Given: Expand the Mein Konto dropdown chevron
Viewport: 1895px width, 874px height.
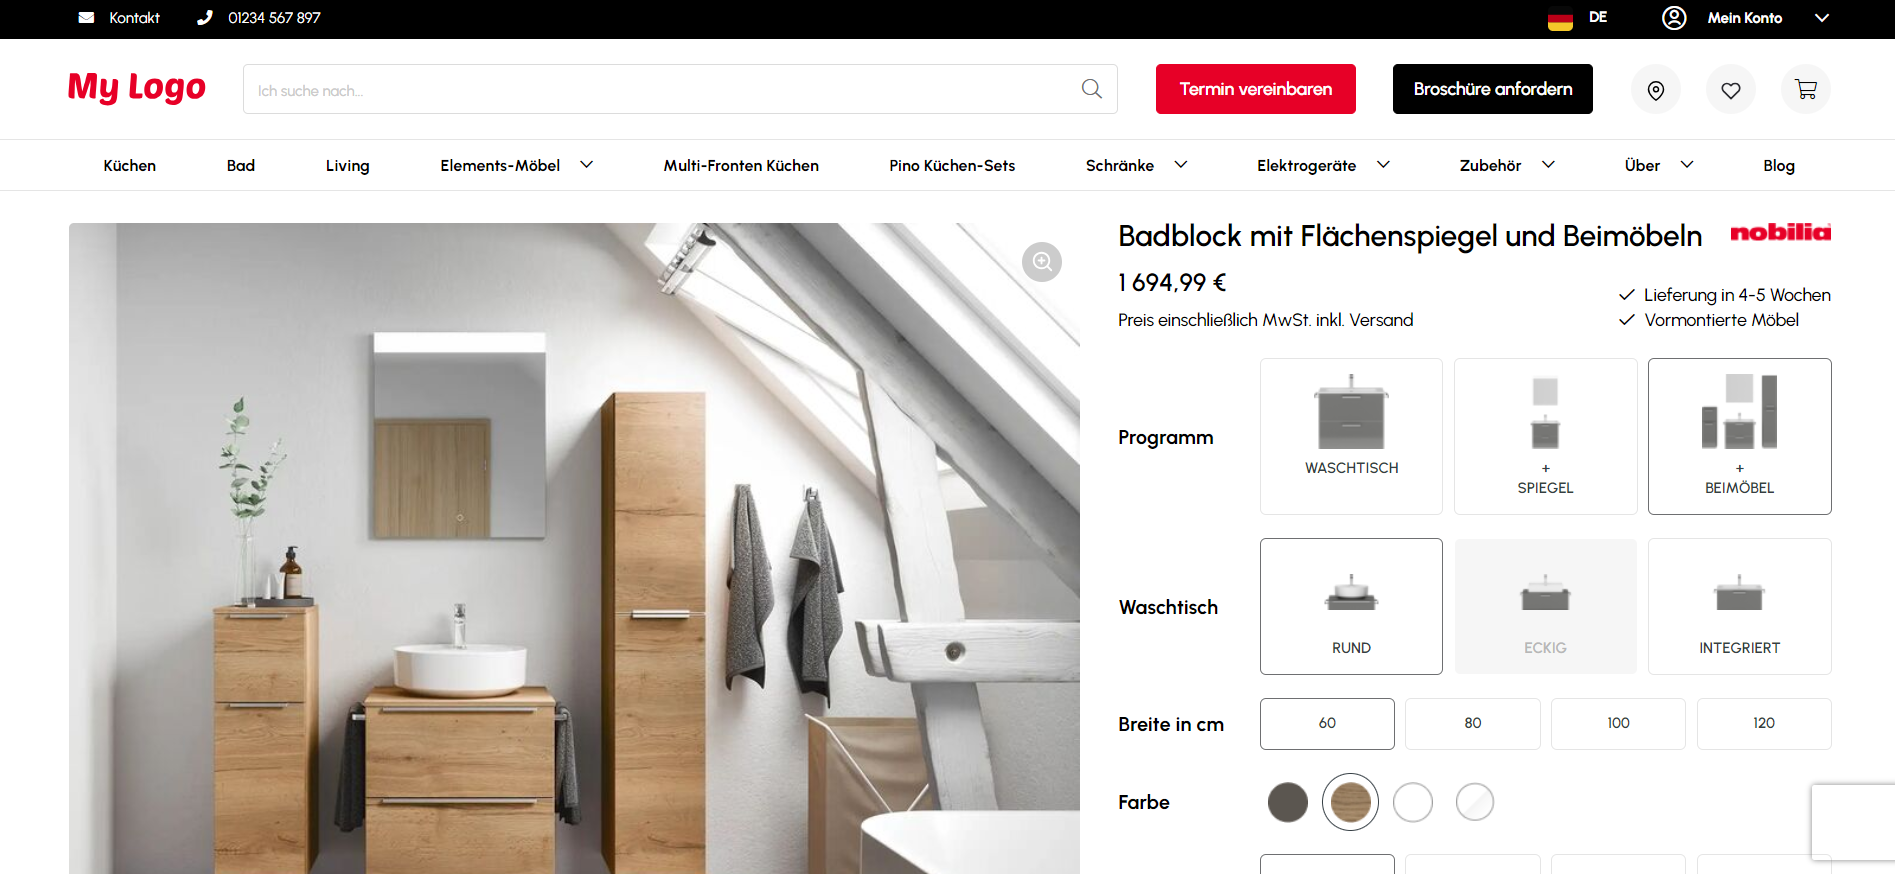Looking at the screenshot, I should click(x=1822, y=18).
